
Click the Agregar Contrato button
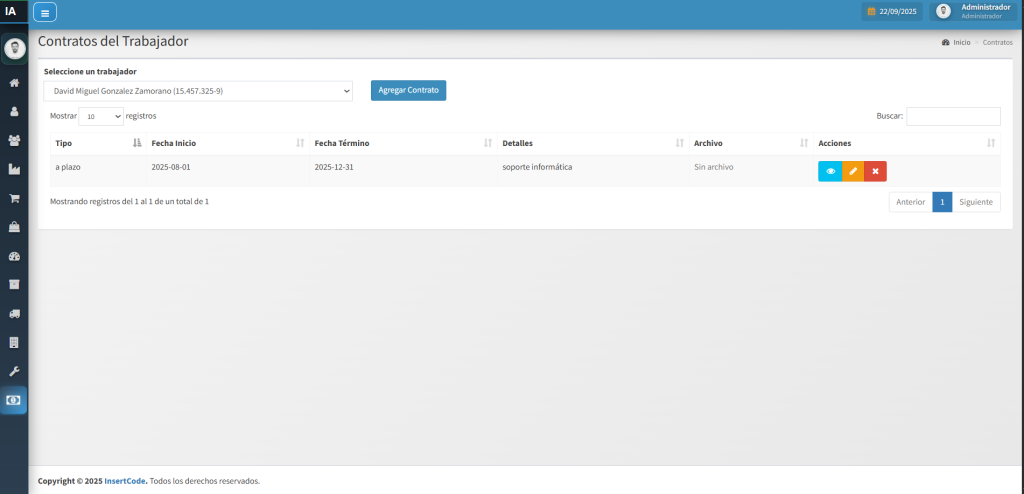coord(408,90)
